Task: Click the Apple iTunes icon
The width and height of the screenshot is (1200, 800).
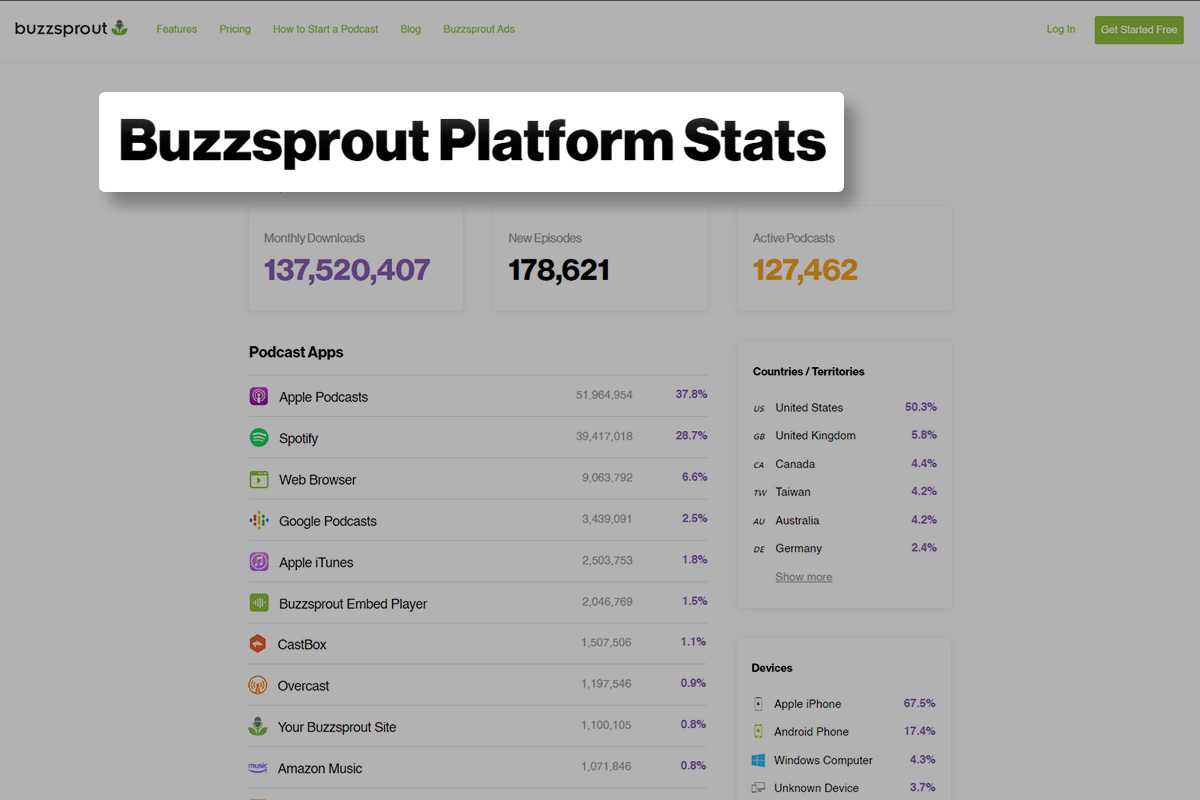Action: [x=258, y=562]
